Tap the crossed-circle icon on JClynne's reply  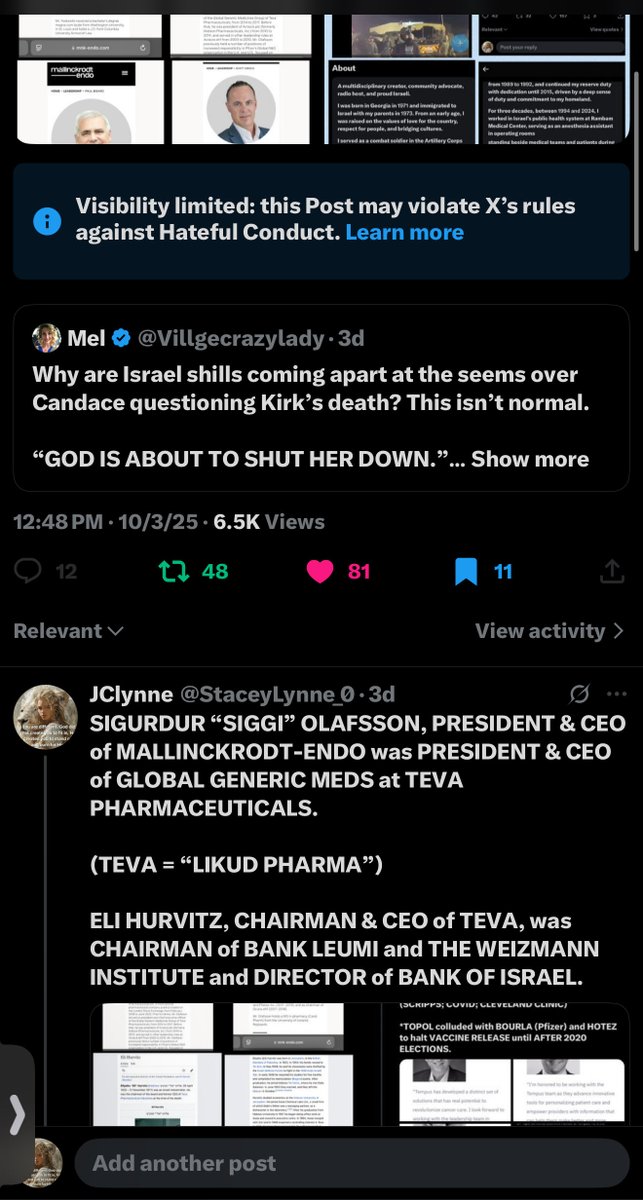578,694
